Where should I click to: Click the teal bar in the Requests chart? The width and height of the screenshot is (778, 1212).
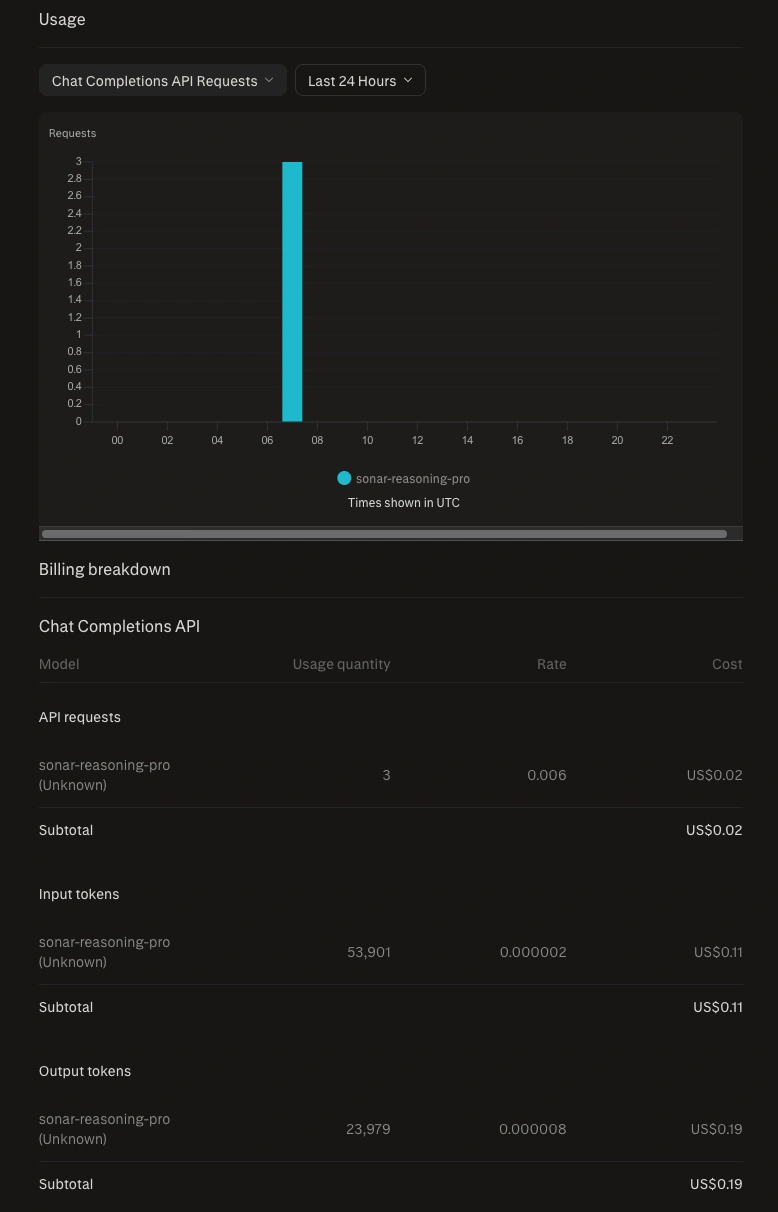click(x=292, y=291)
